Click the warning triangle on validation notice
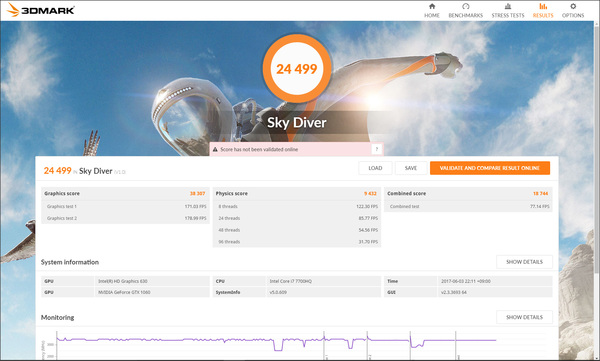The image size is (600, 361). click(215, 149)
